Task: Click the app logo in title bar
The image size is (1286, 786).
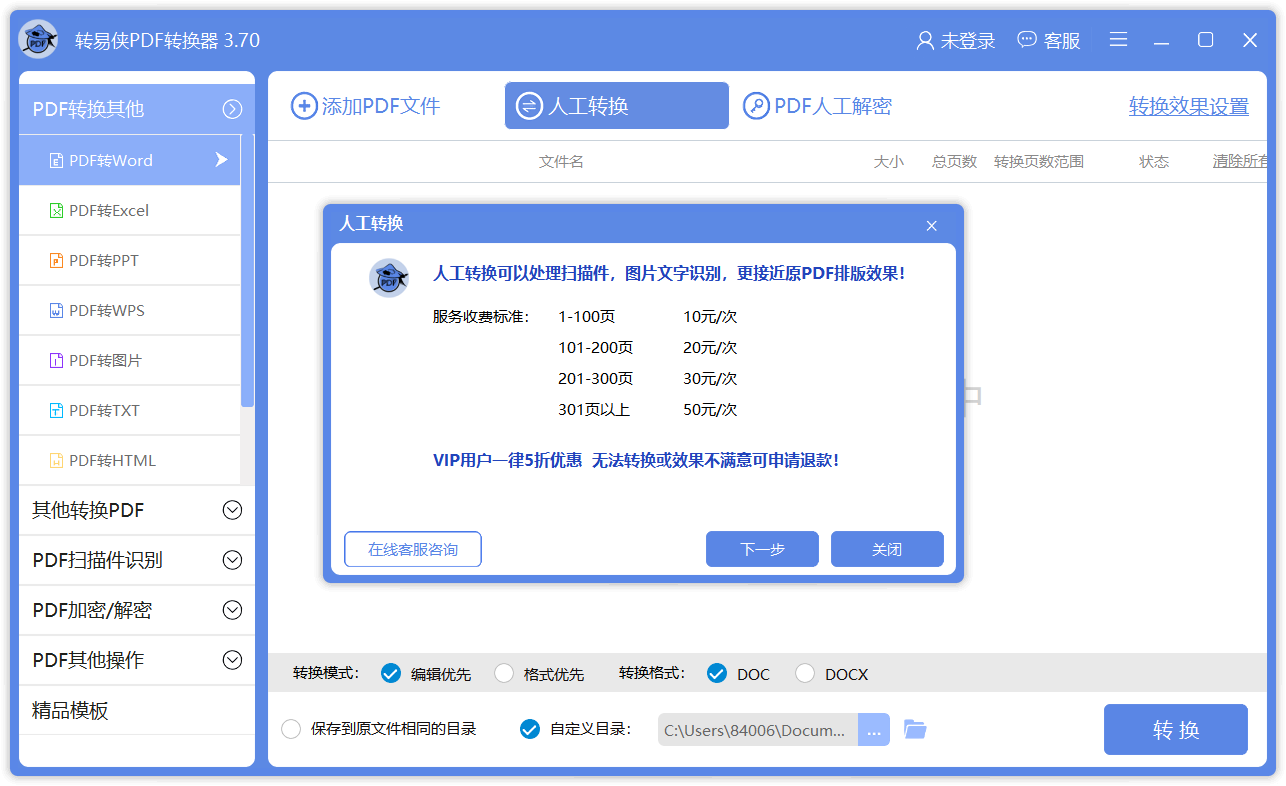Action: [38, 40]
